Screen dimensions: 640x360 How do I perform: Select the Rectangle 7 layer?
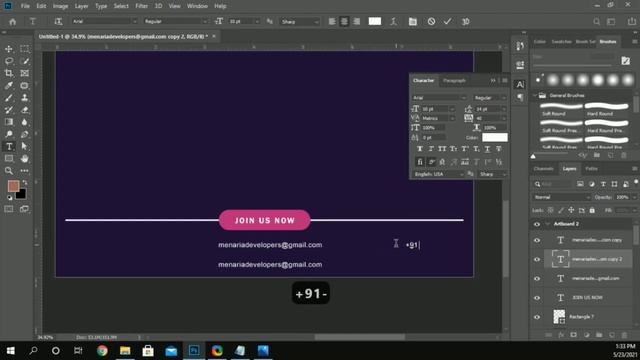(x=588, y=317)
